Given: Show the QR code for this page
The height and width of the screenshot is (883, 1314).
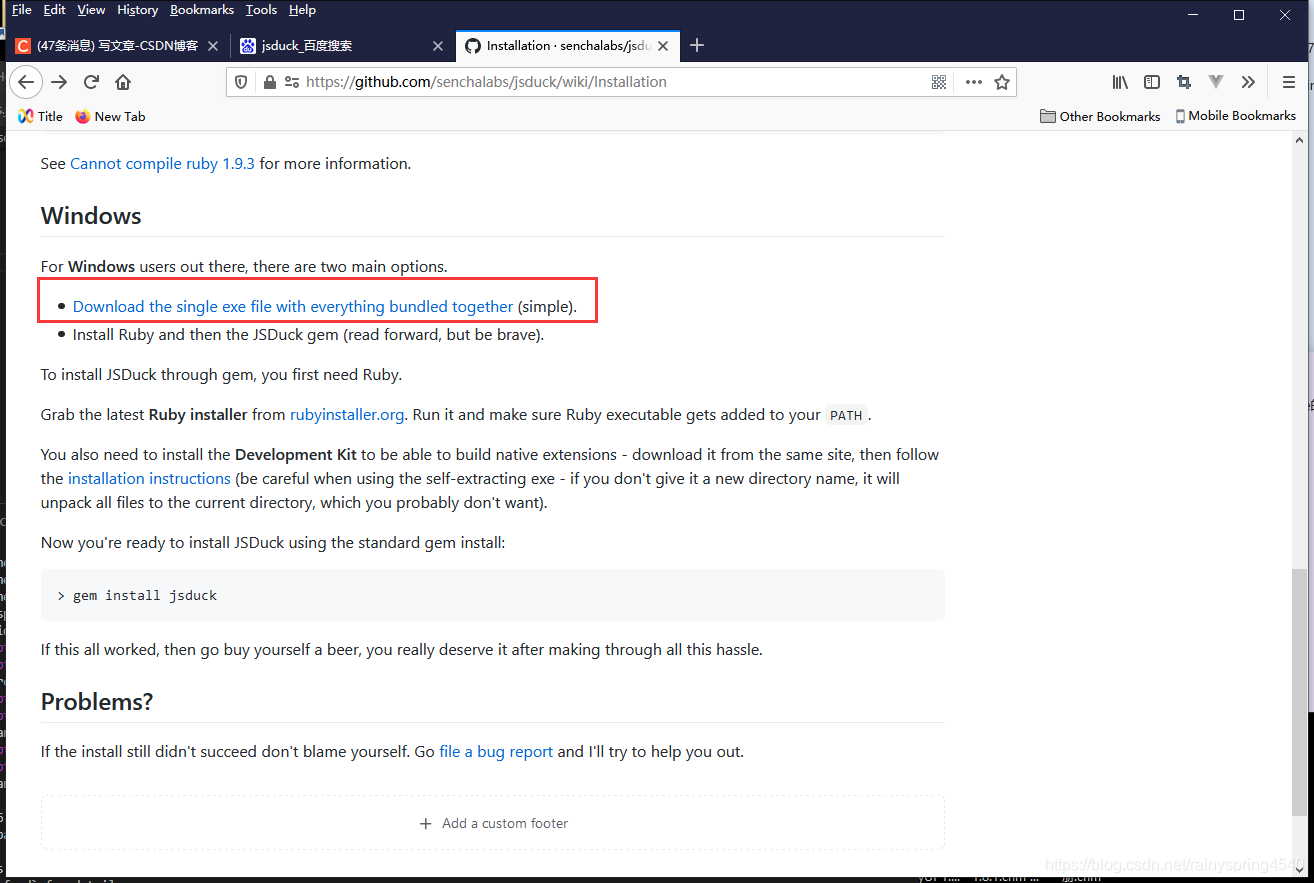Looking at the screenshot, I should pos(939,82).
